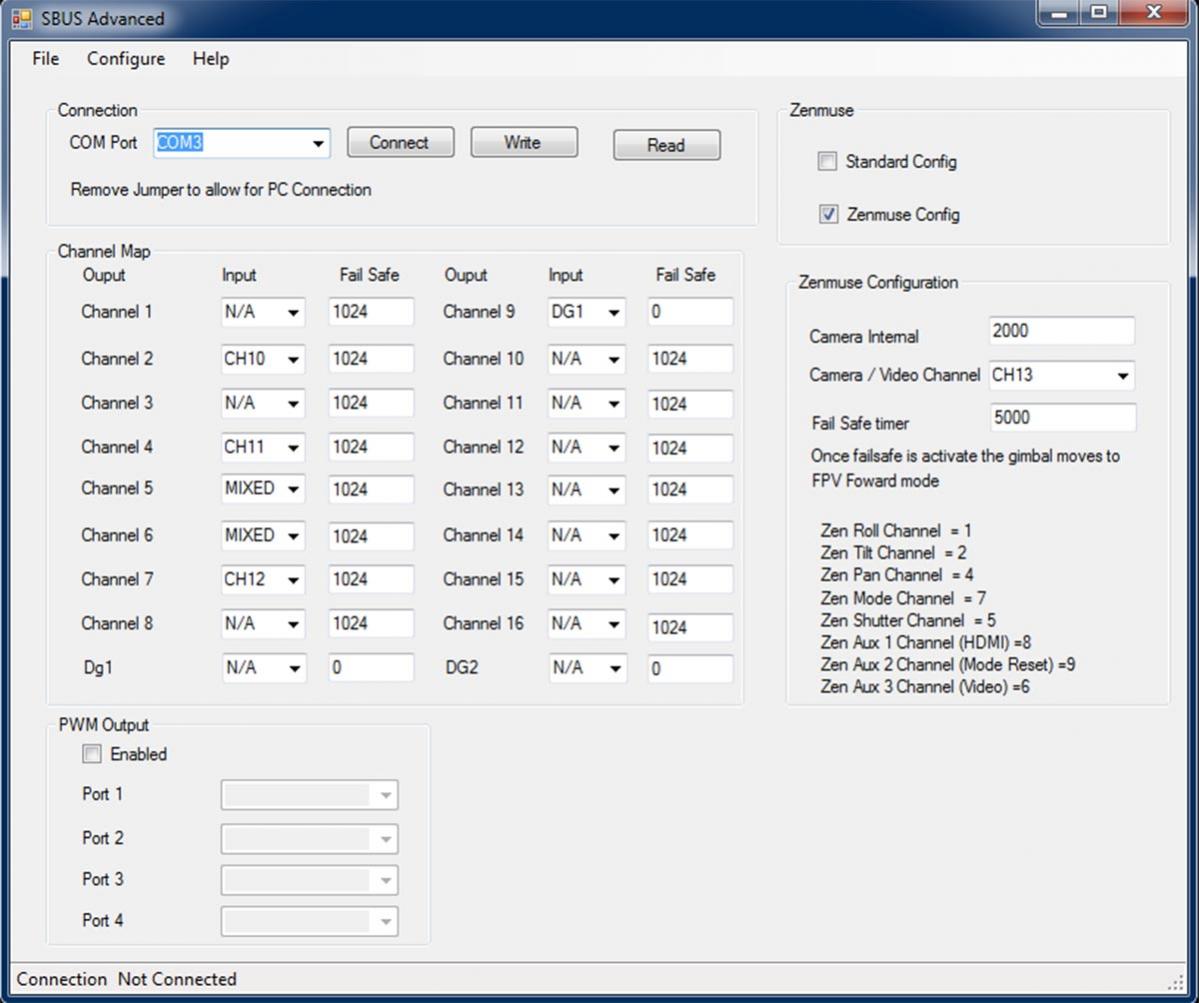Viewport: 1199px width, 1003px height.
Task: Uncheck the Zenmuse Config checkbox
Action: (828, 214)
